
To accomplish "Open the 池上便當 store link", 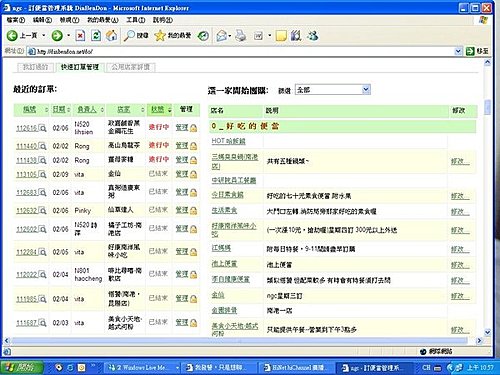I will pyautogui.click(x=224, y=264).
